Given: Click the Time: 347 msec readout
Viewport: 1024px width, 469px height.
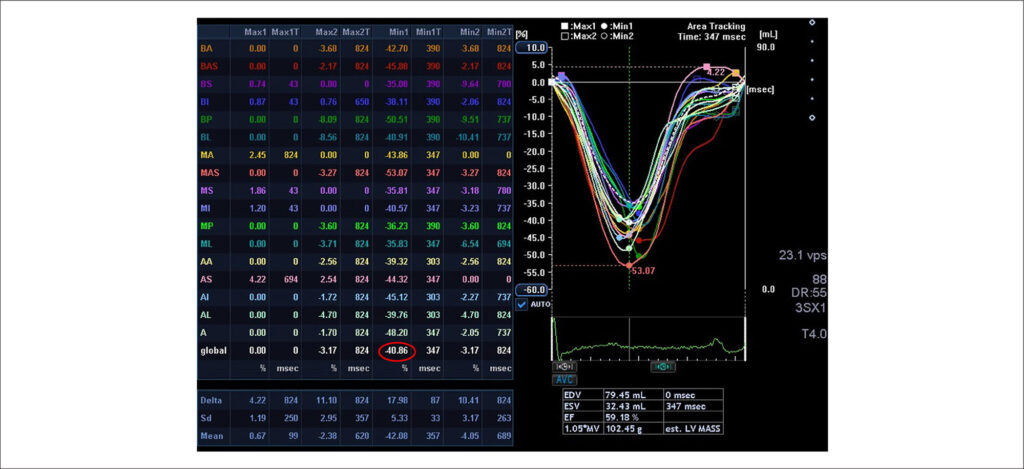Looking at the screenshot, I should pyautogui.click(x=711, y=37).
